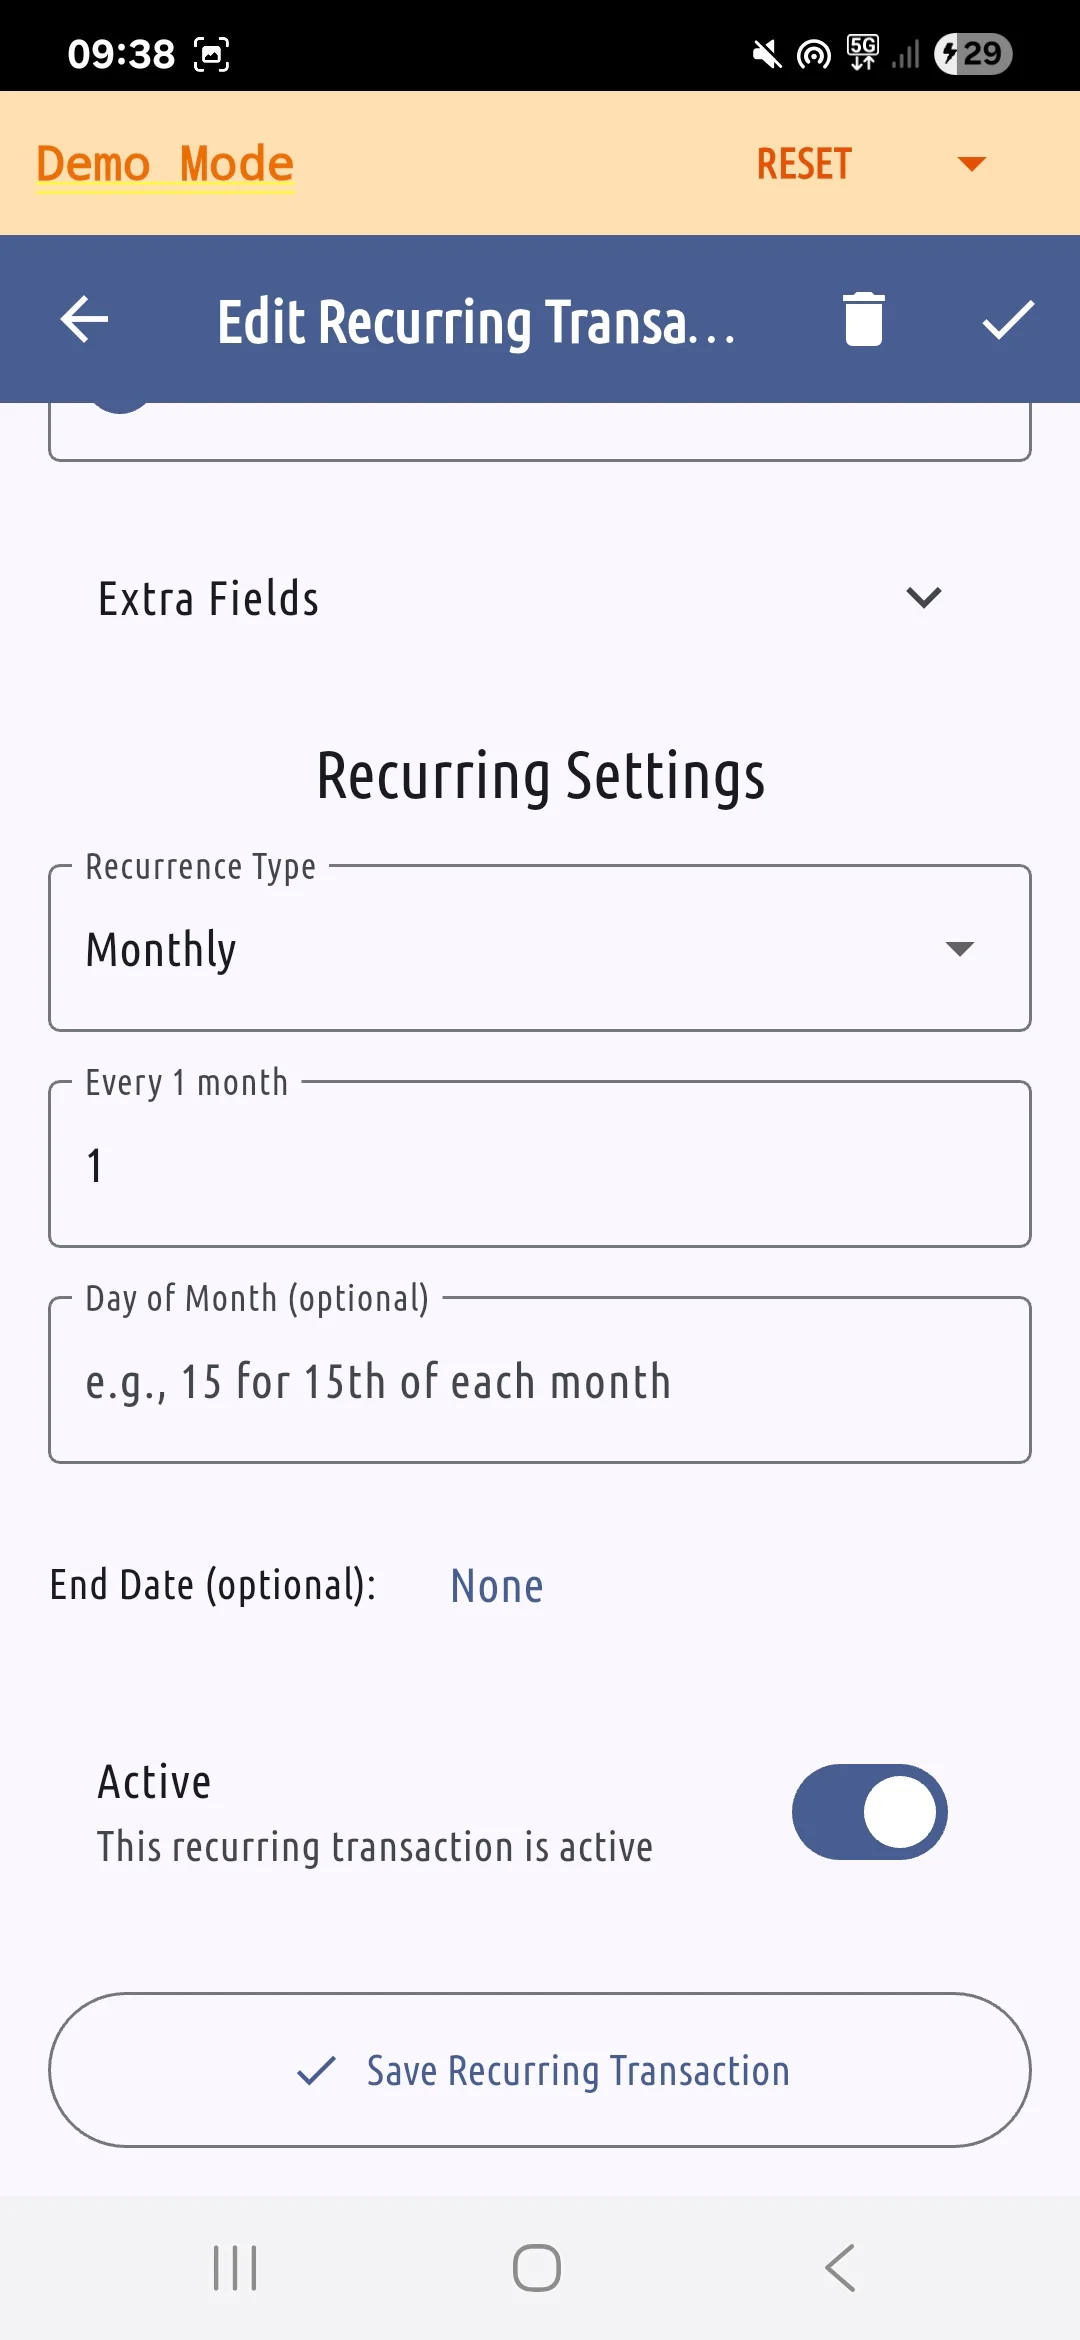Expand the Extra Fields section
This screenshot has width=1080, height=2340.
tap(540, 598)
